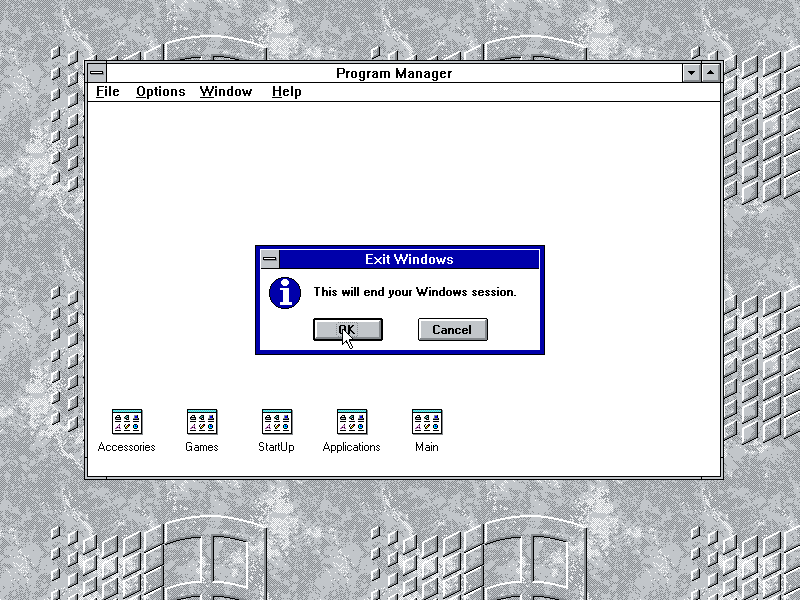800x600 pixels.
Task: Click the Program Manager title bar
Action: pyautogui.click(x=394, y=73)
